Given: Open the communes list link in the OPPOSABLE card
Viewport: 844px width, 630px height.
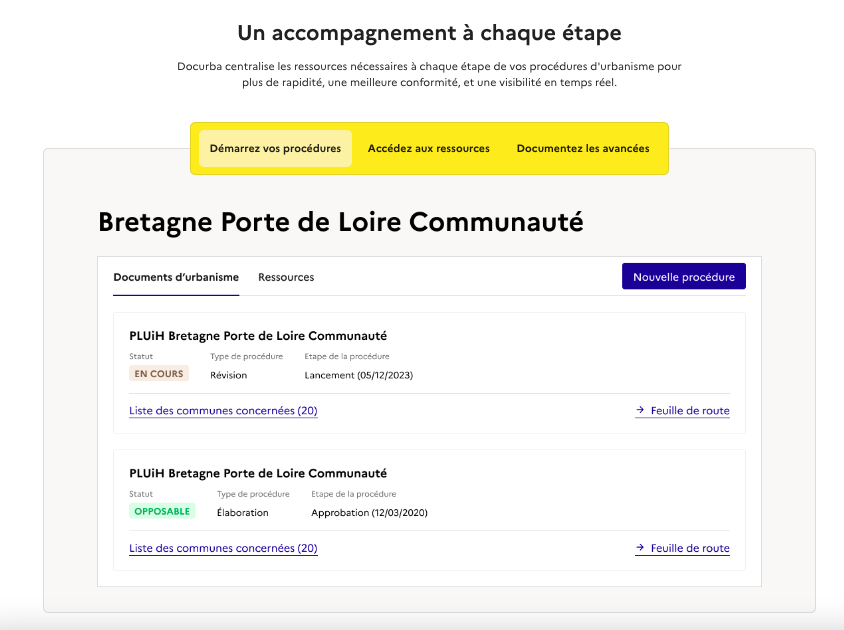Looking at the screenshot, I should (223, 548).
